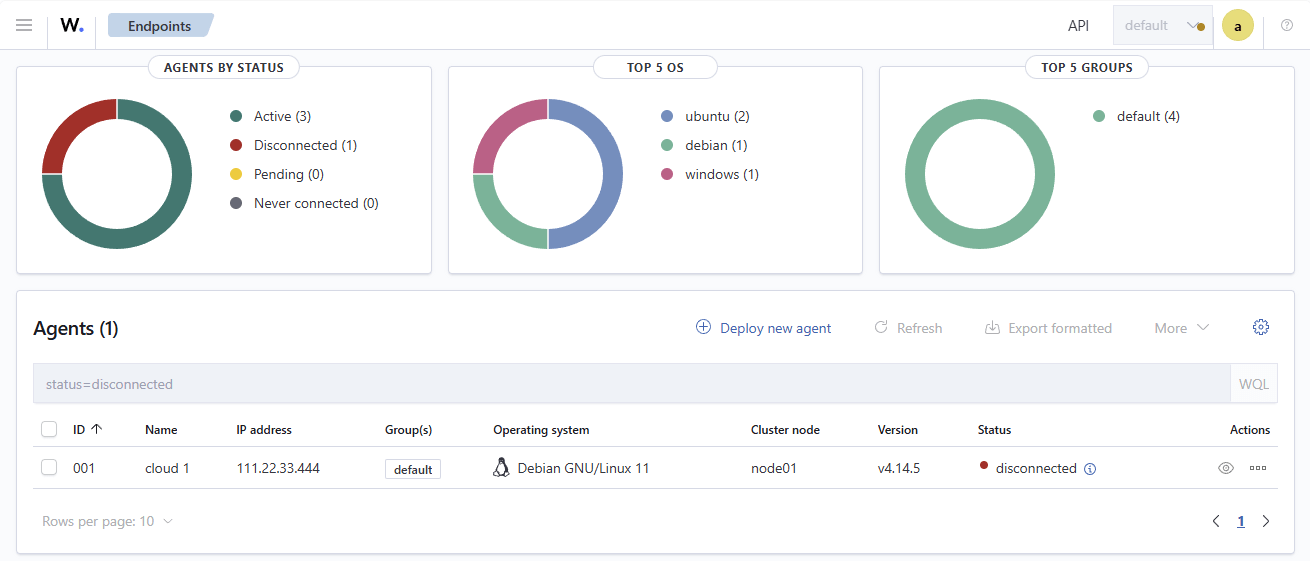The image size is (1310, 561).
Task: Open table settings gear icon
Action: click(1261, 327)
